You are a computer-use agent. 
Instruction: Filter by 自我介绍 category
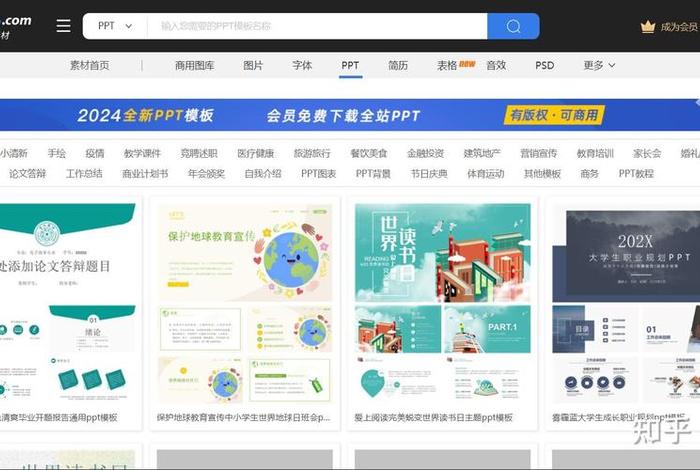click(263, 173)
